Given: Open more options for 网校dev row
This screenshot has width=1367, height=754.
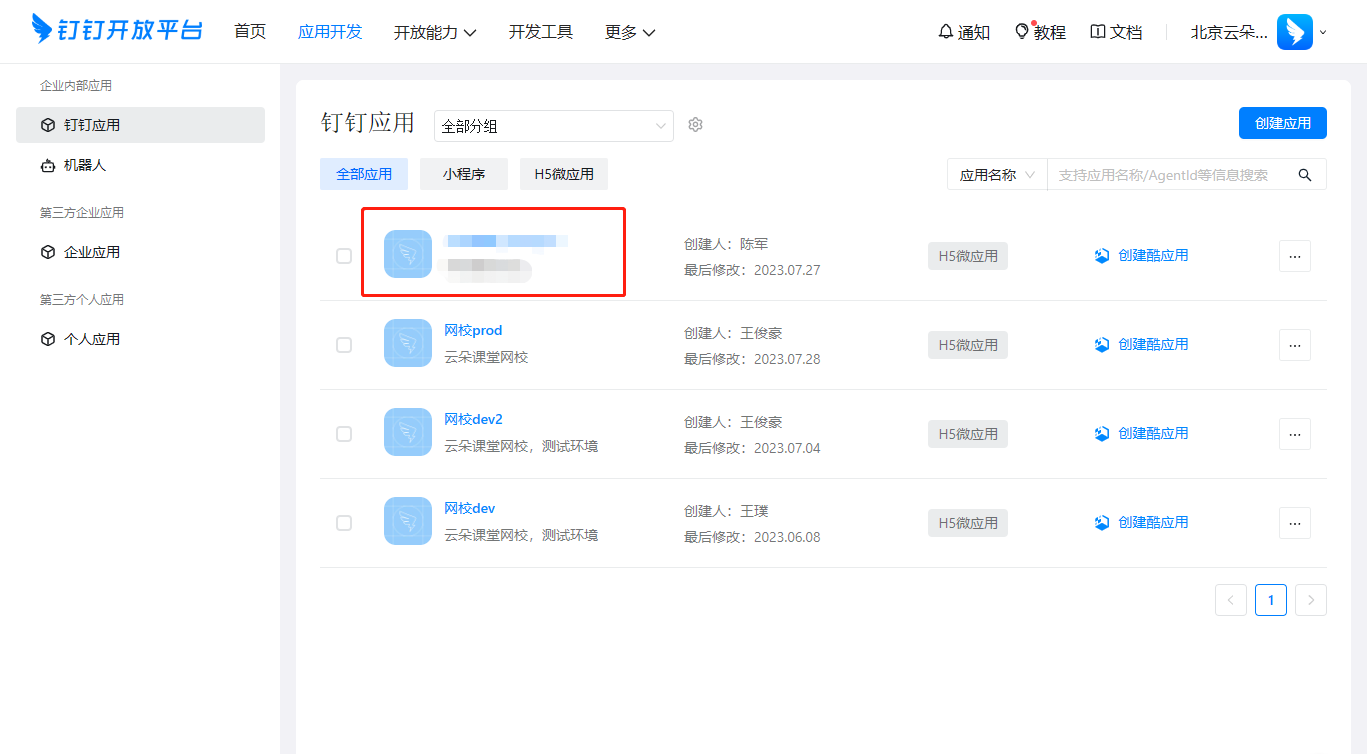Looking at the screenshot, I should pyautogui.click(x=1294, y=523).
